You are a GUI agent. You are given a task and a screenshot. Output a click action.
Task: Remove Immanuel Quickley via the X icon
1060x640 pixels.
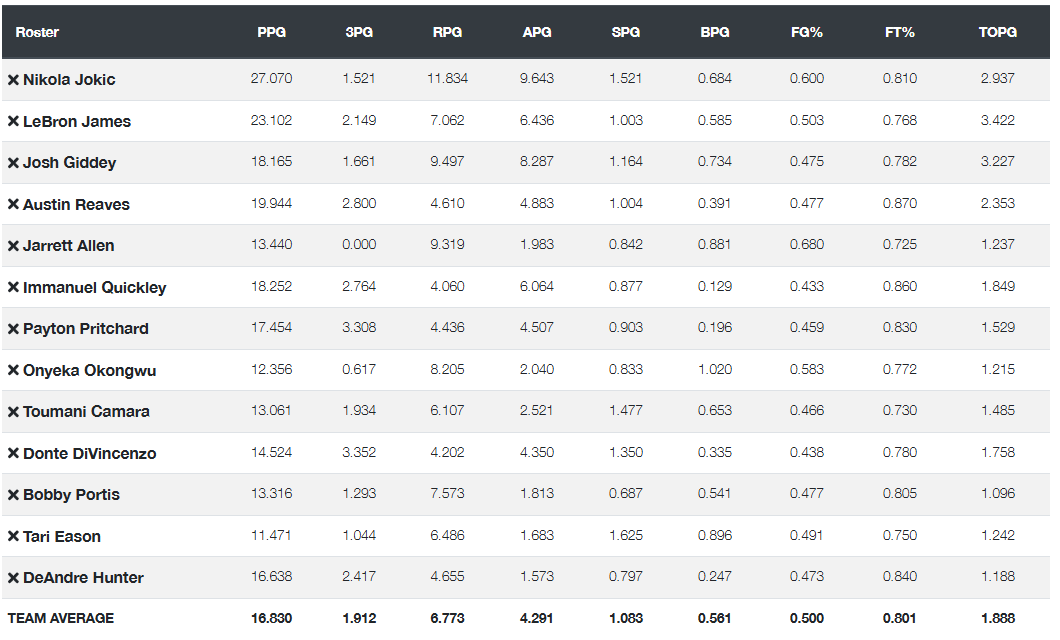point(14,288)
